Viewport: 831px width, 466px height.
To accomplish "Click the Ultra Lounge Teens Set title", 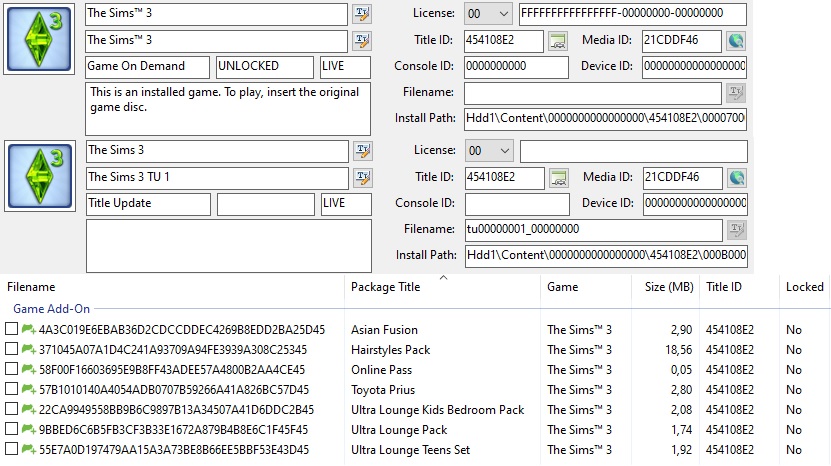I will [x=410, y=450].
